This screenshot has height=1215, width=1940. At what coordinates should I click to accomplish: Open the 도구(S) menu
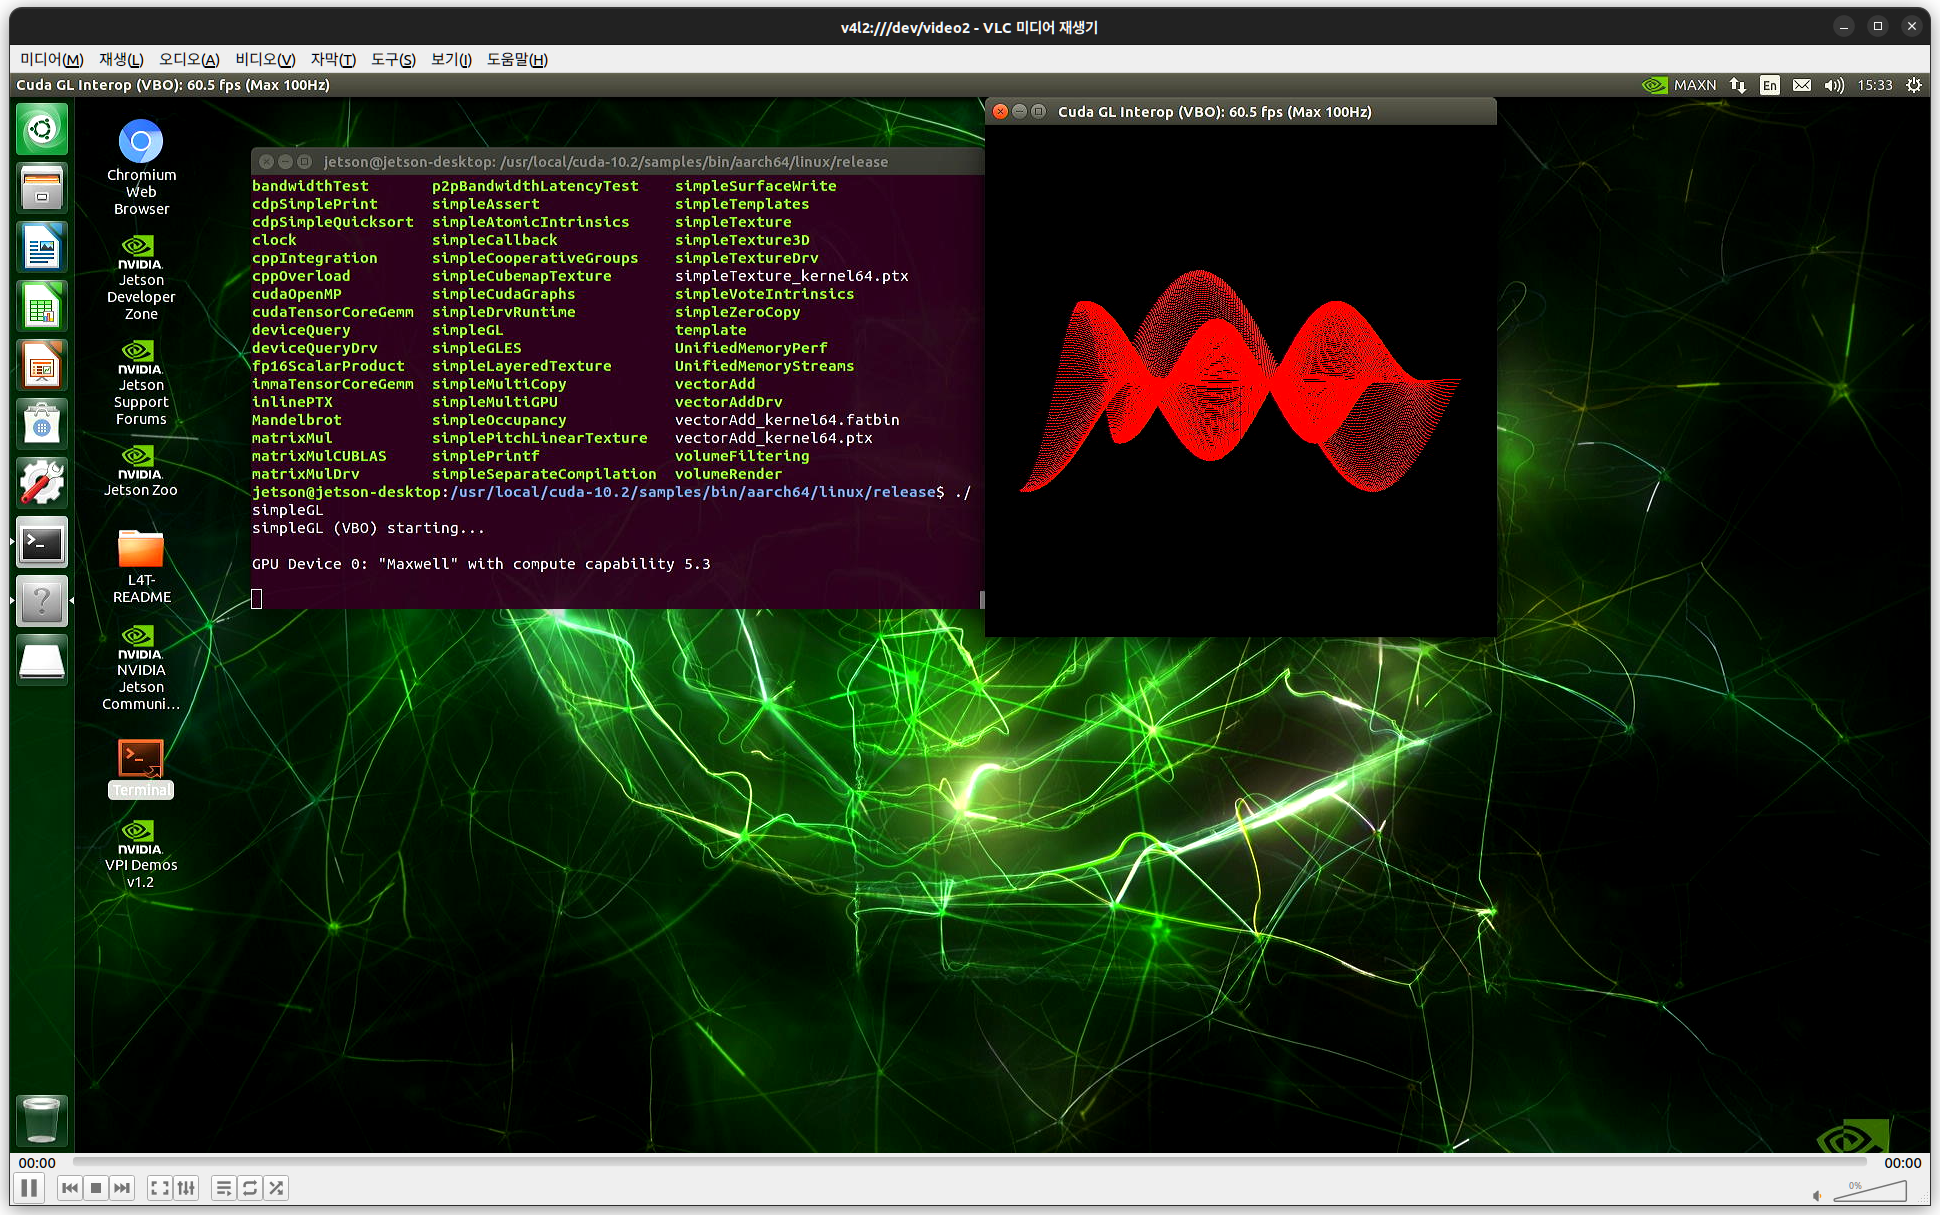point(393,59)
